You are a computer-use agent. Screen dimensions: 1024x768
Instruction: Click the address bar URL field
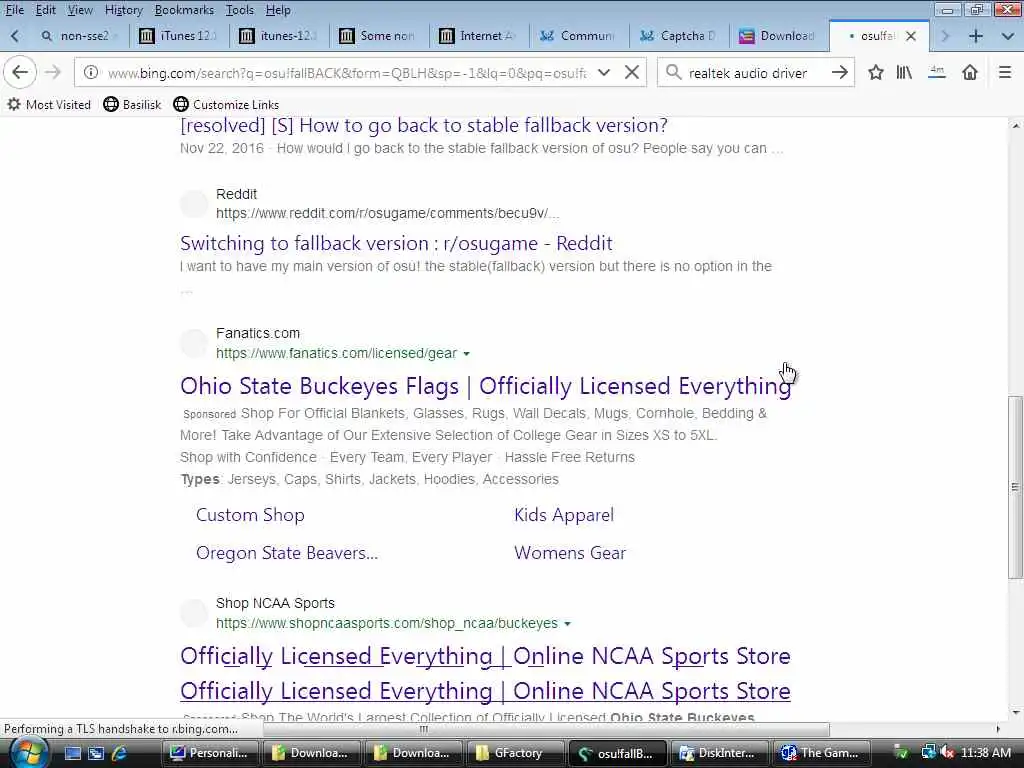(346, 72)
